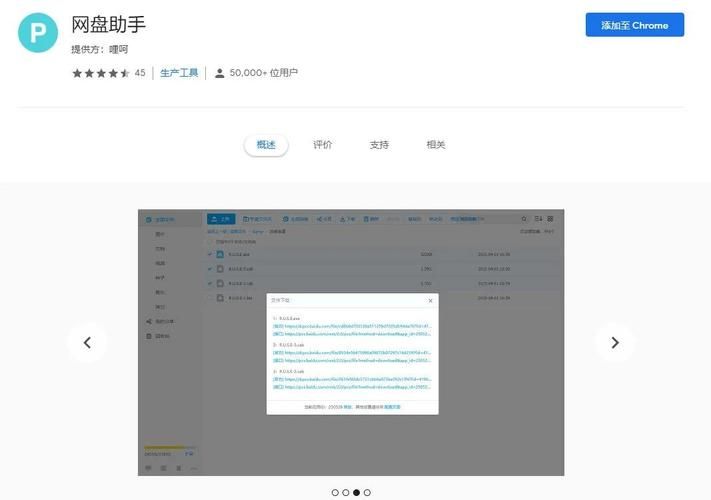The height and width of the screenshot is (500, 711).
Task: Click the 50,000+ 位用户 text
Action: [263, 73]
